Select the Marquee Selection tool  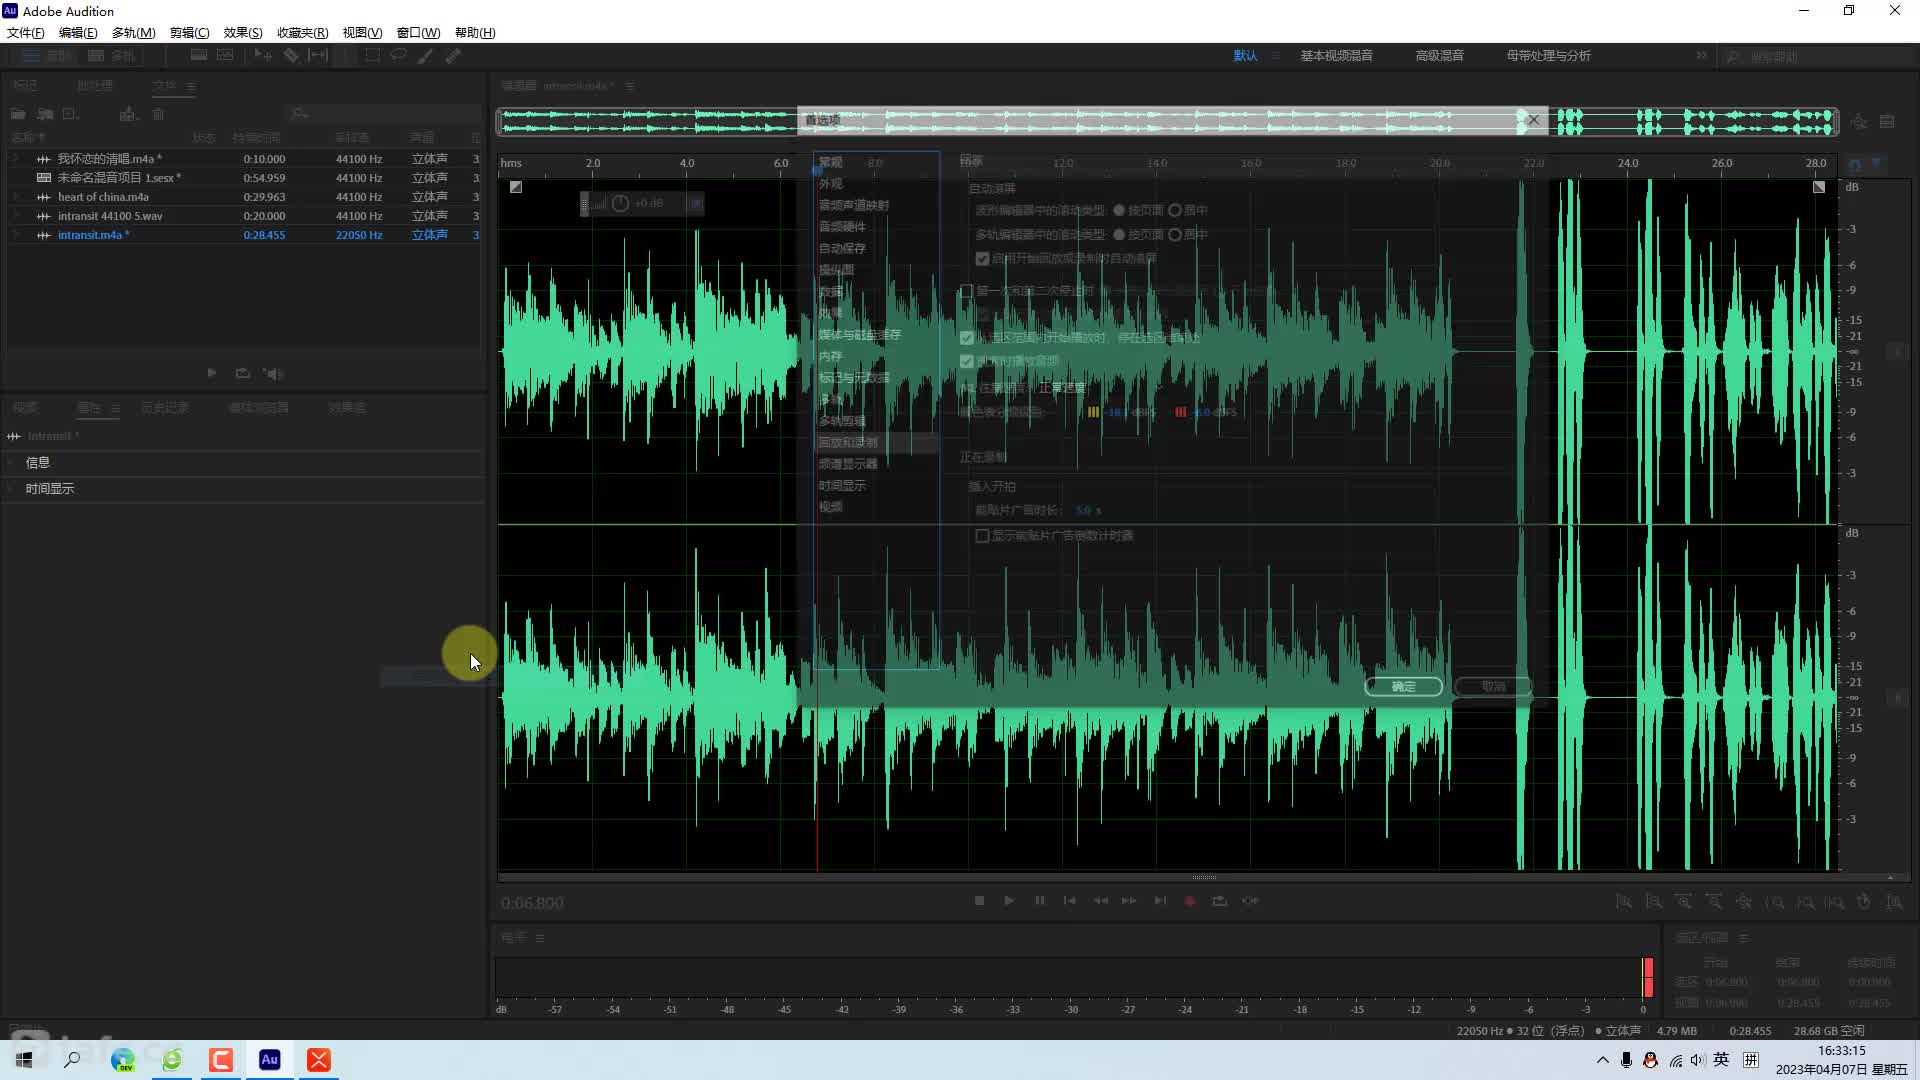372,55
